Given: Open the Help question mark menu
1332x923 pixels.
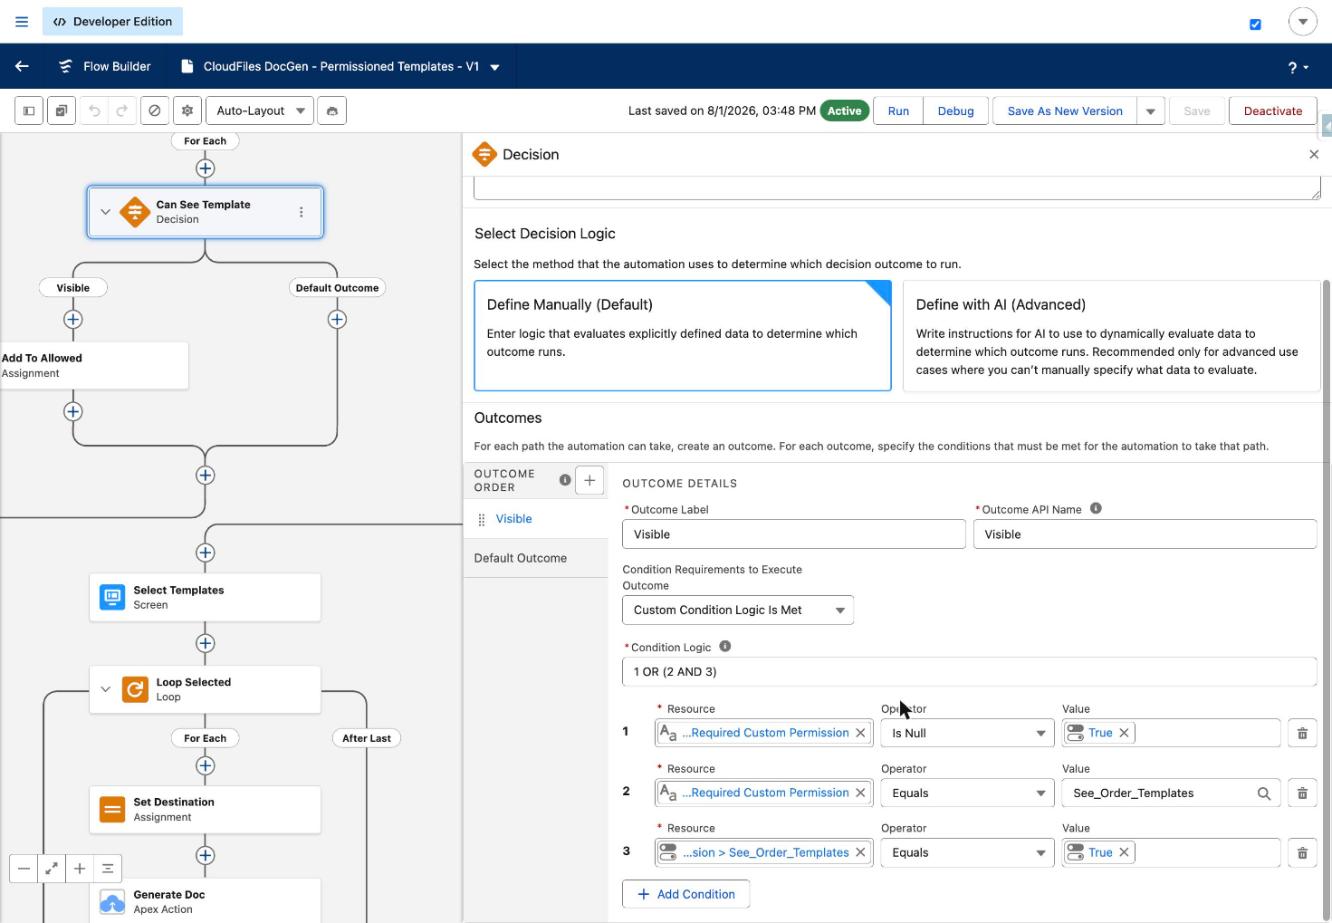Looking at the screenshot, I should [1298, 67].
